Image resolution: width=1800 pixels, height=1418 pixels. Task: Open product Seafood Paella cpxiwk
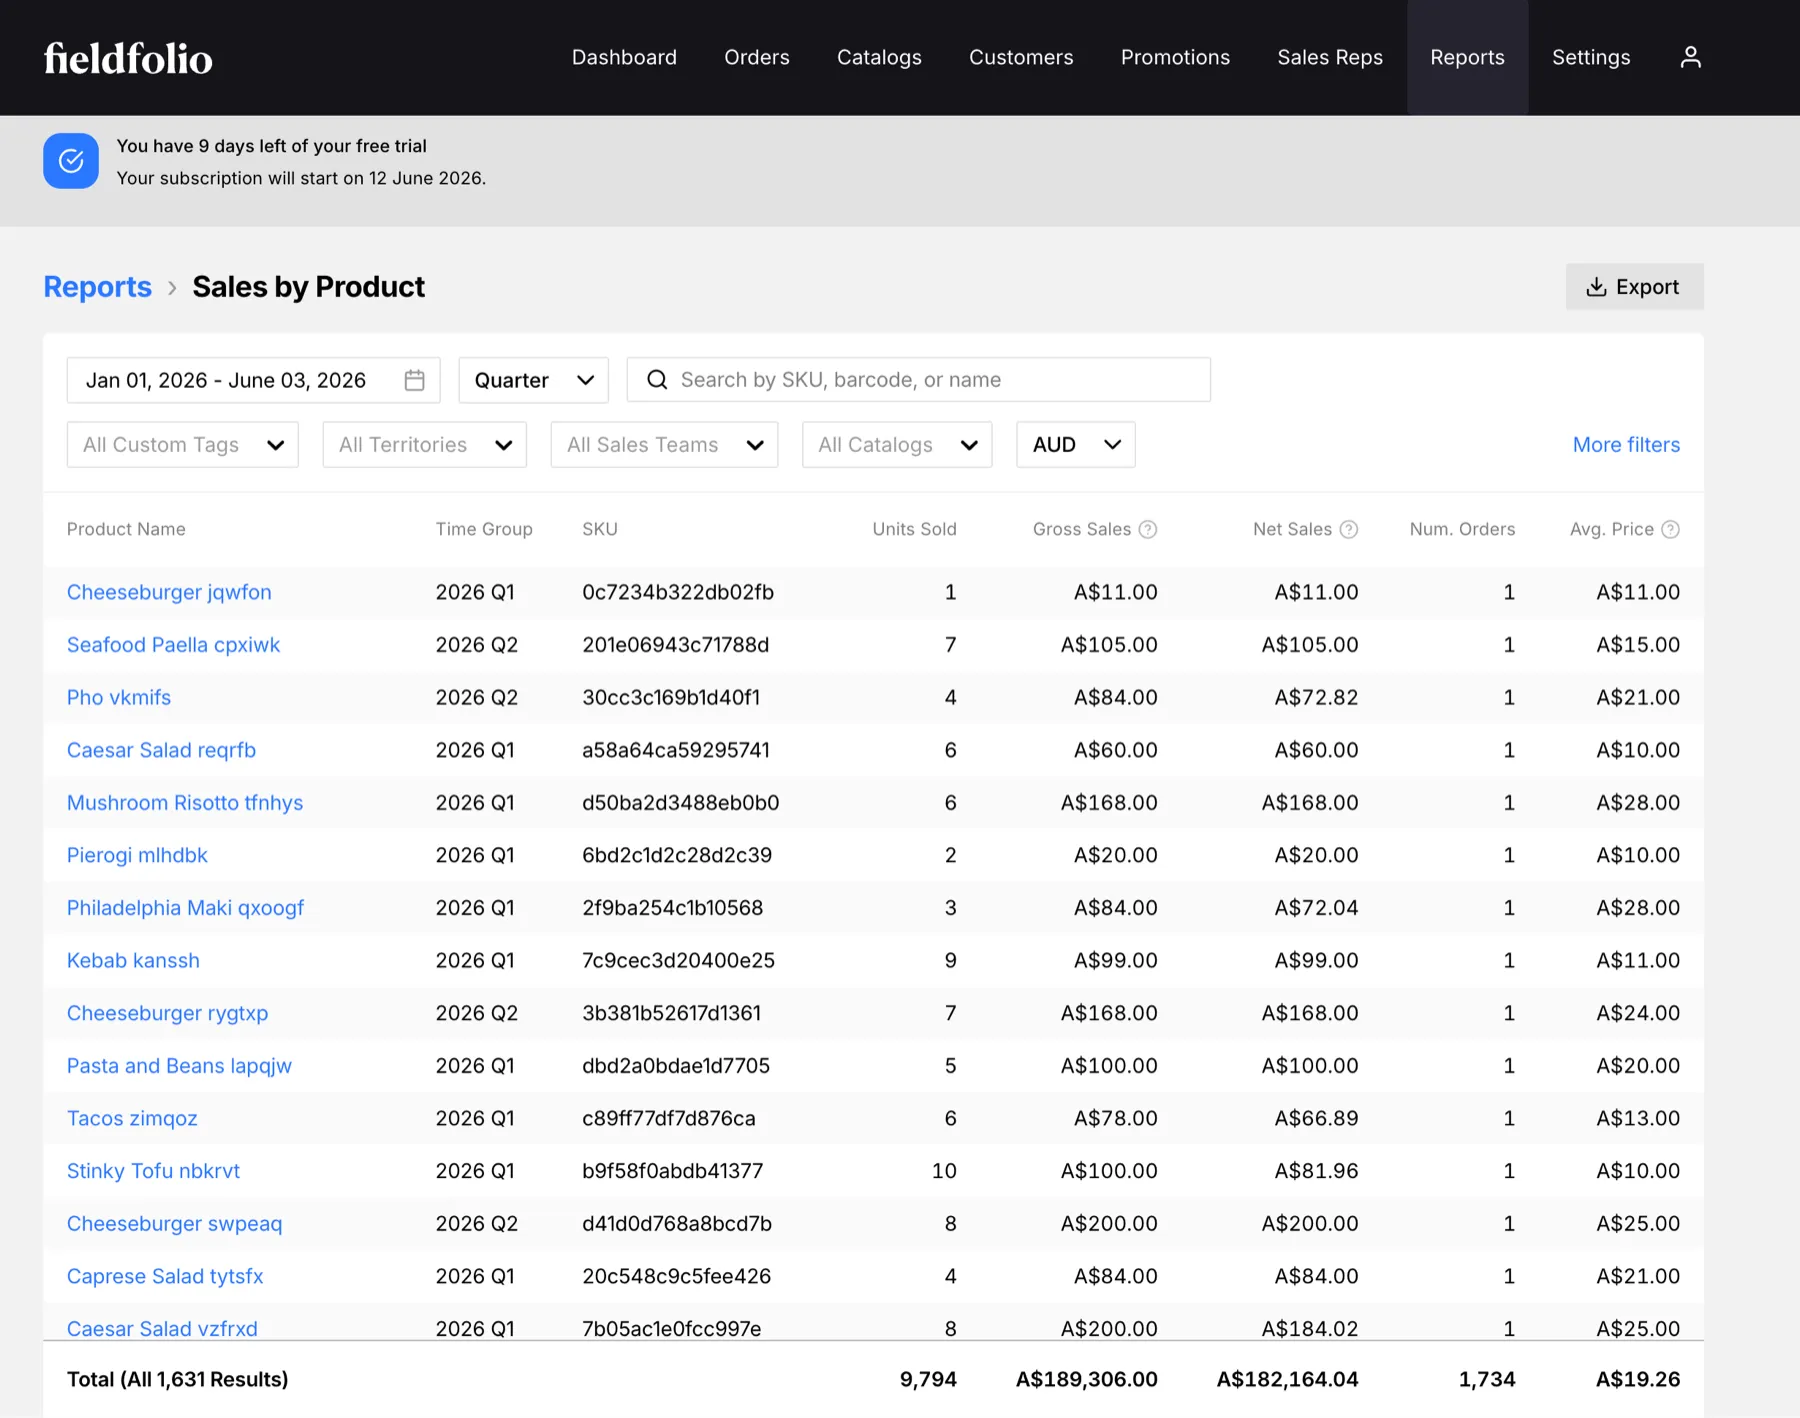(x=173, y=645)
